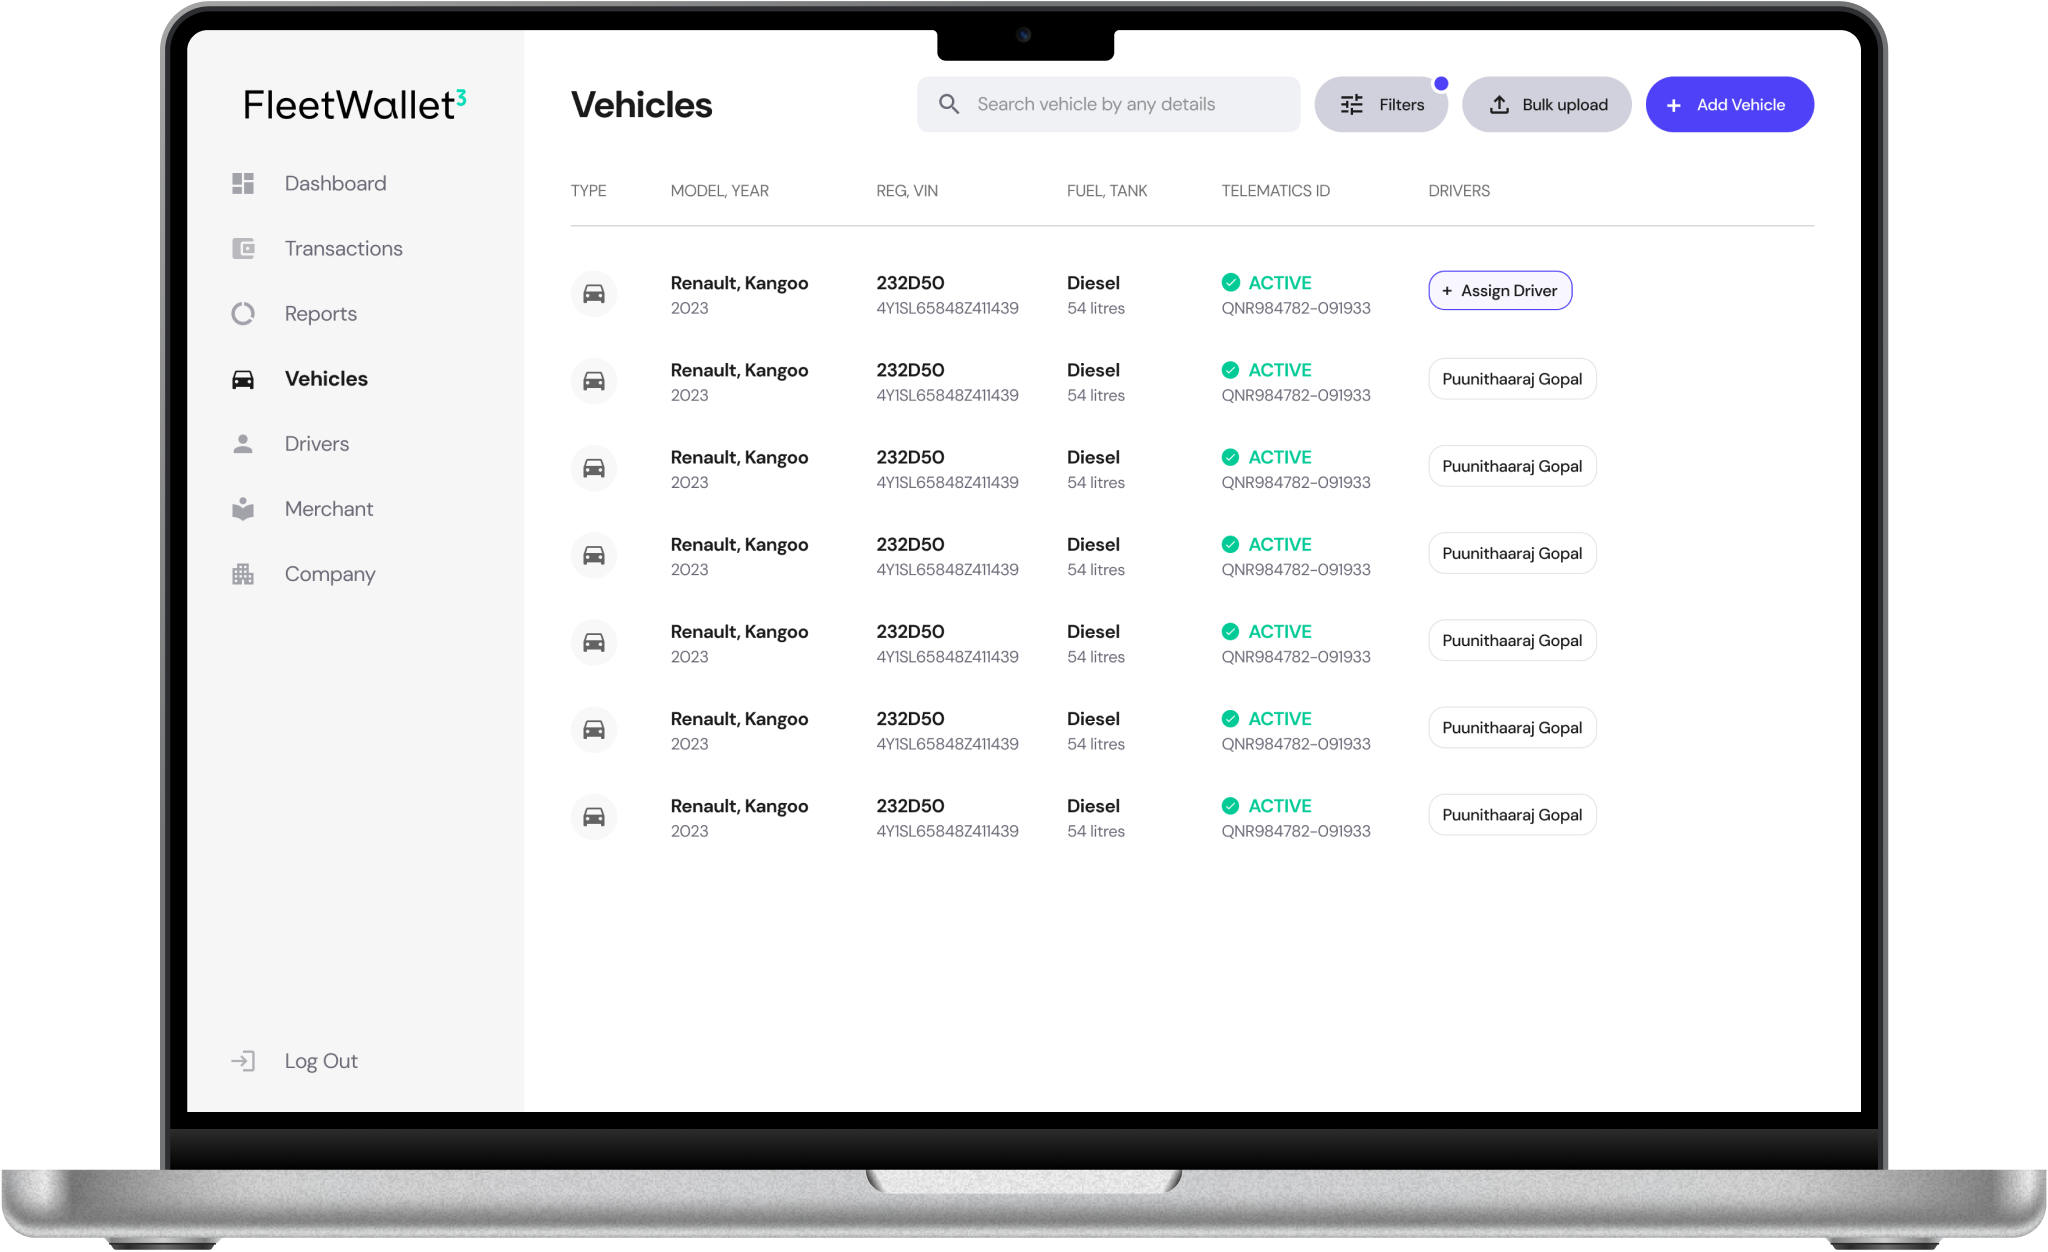The height and width of the screenshot is (1252, 2048).
Task: Click the Log Out arrow icon
Action: click(243, 1061)
